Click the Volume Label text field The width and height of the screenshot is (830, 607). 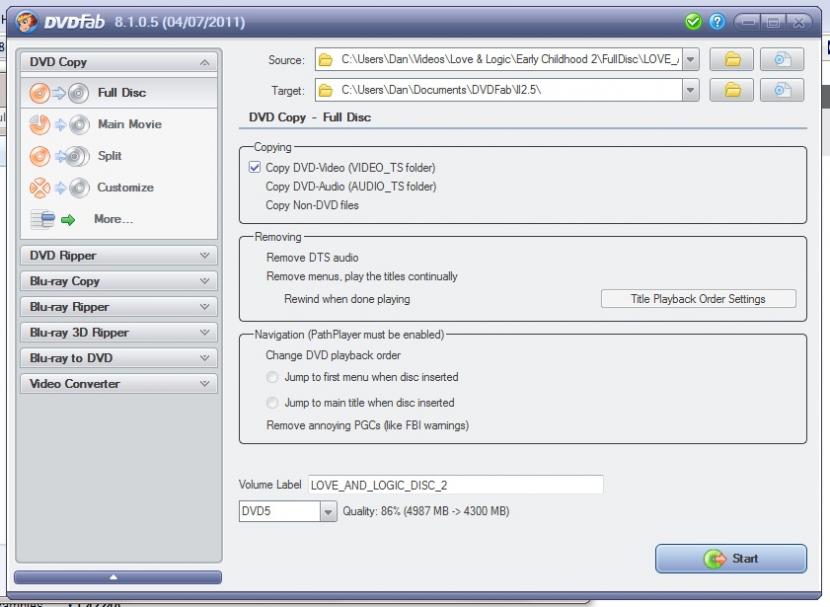[x=456, y=485]
